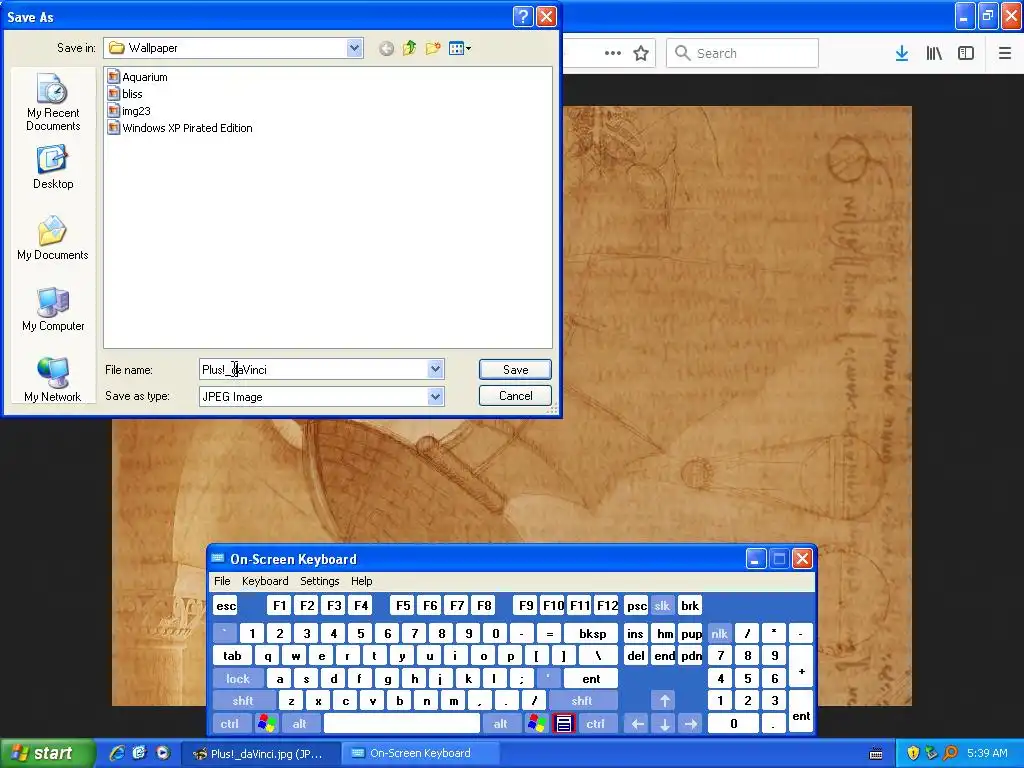Image resolution: width=1024 pixels, height=768 pixels.
Task: Toggle the right shft key
Action: (582, 701)
